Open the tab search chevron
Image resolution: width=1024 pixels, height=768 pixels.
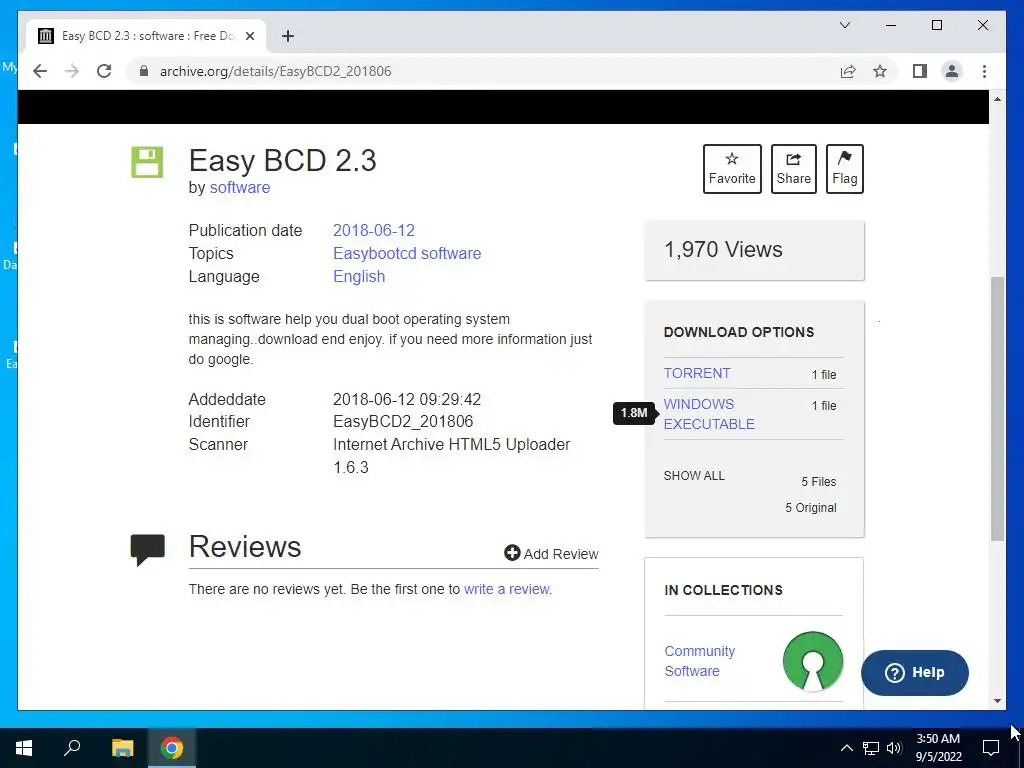(844, 25)
